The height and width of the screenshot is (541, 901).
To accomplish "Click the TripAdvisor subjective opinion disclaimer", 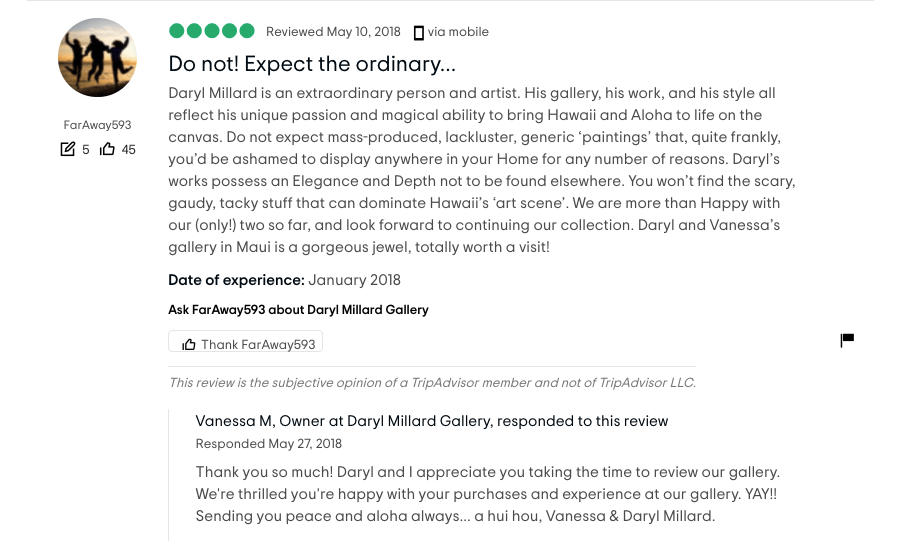I will (x=431, y=382).
